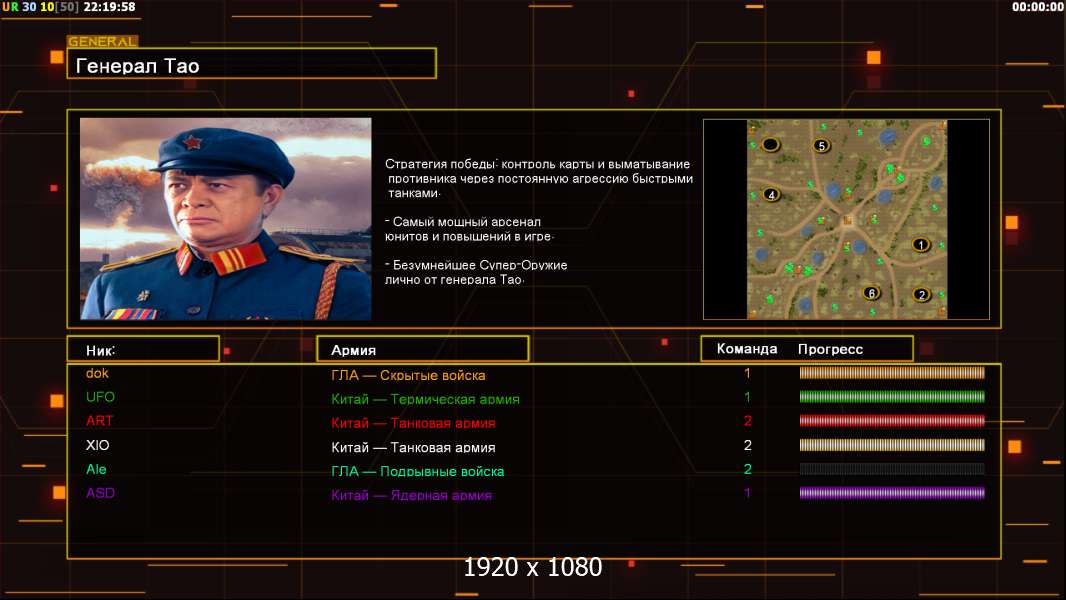Select player nickname 'ASD'
Viewport: 1066px width, 600px height.
pyautogui.click(x=100, y=493)
